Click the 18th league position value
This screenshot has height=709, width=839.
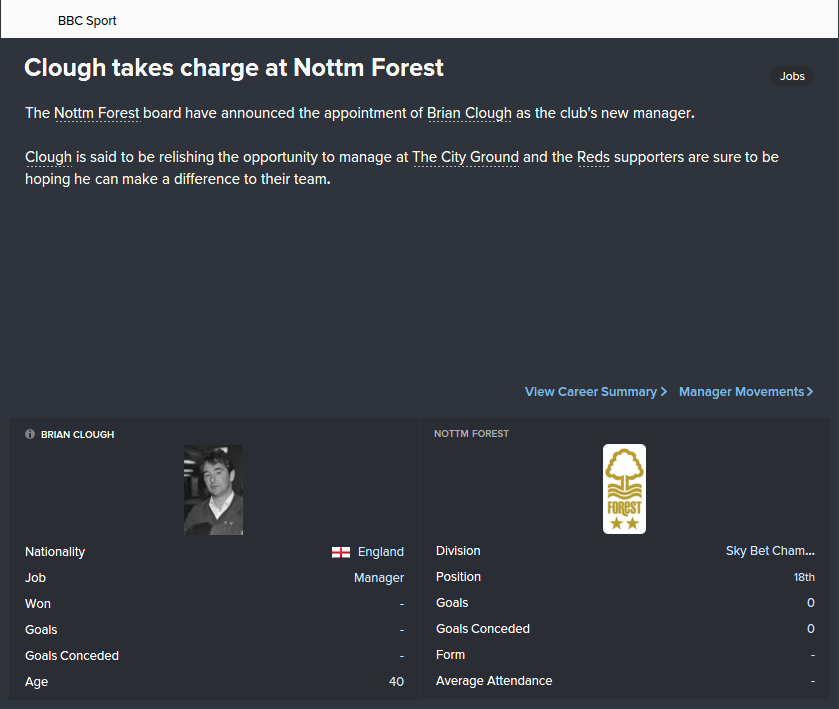click(804, 577)
